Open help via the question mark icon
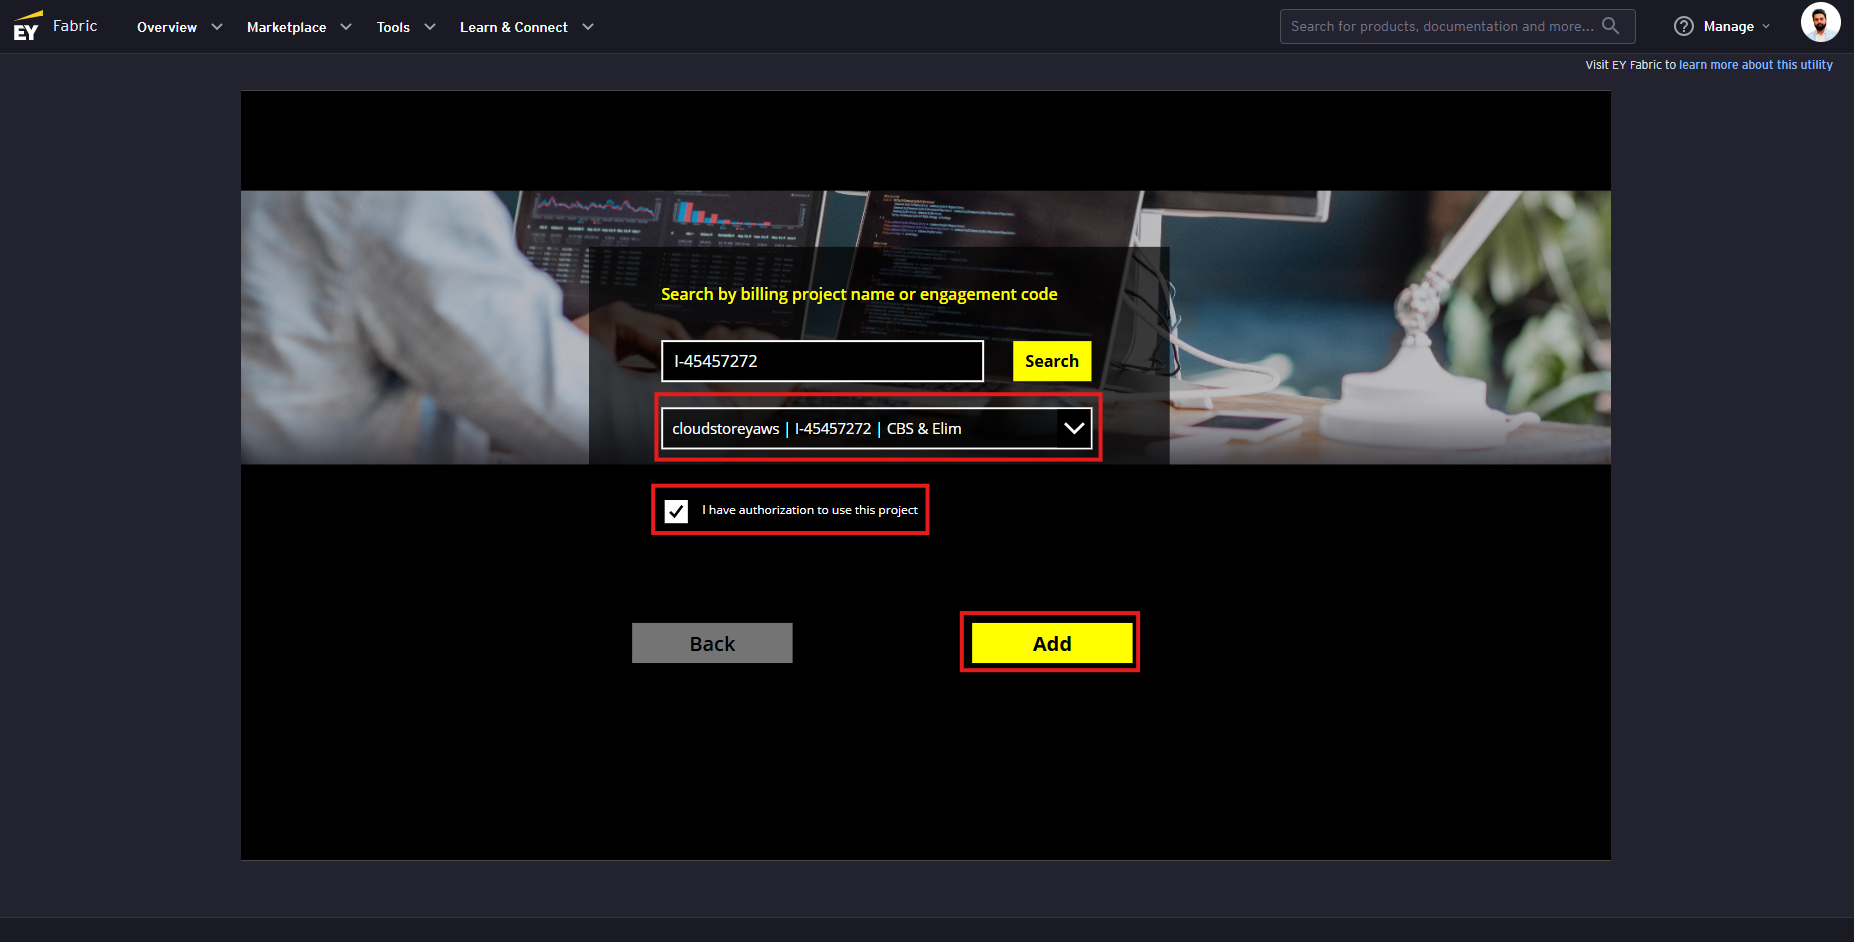This screenshot has width=1855, height=942. tap(1684, 26)
